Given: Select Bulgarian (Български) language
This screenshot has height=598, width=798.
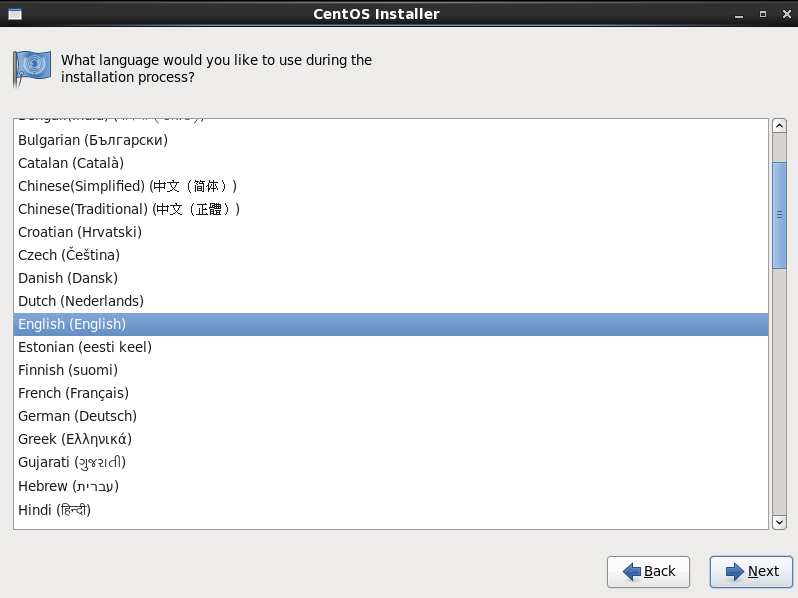Looking at the screenshot, I should 391,140.
